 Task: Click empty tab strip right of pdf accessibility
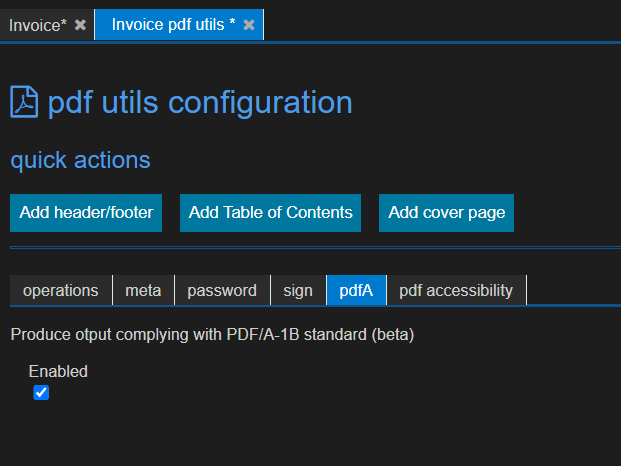573,290
